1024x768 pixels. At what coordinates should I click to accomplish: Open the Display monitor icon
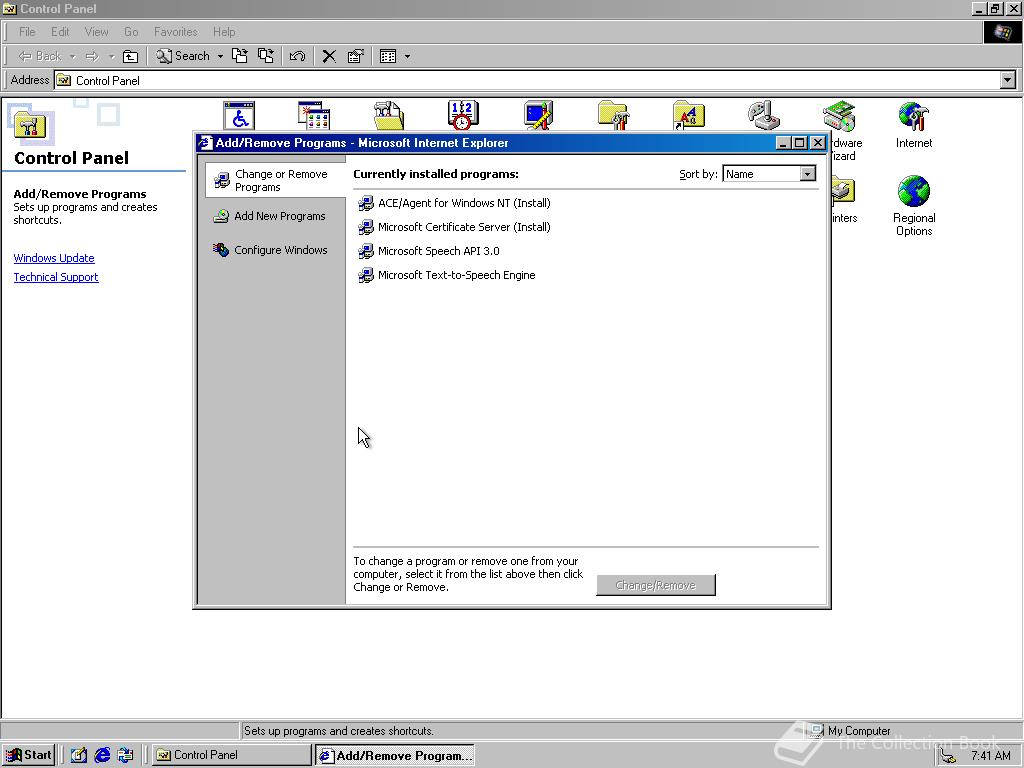[x=538, y=116]
